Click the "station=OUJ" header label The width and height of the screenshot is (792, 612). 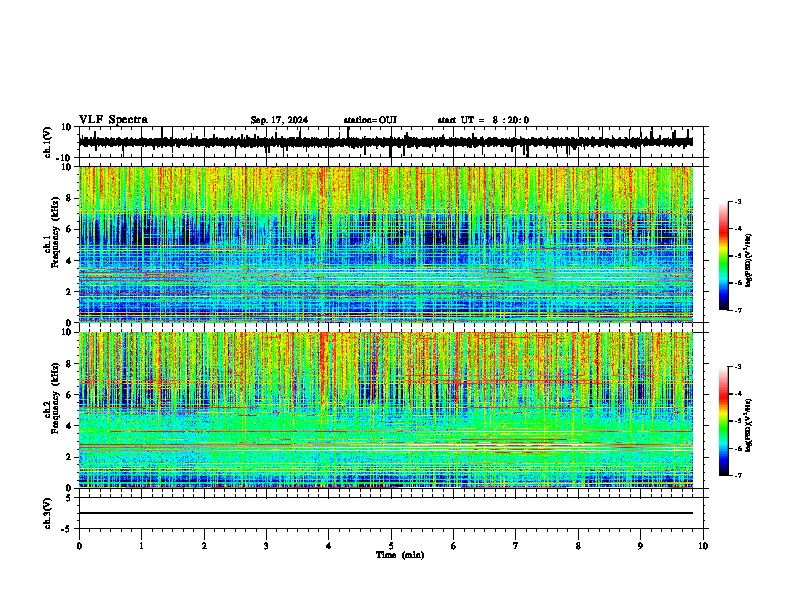pos(370,120)
